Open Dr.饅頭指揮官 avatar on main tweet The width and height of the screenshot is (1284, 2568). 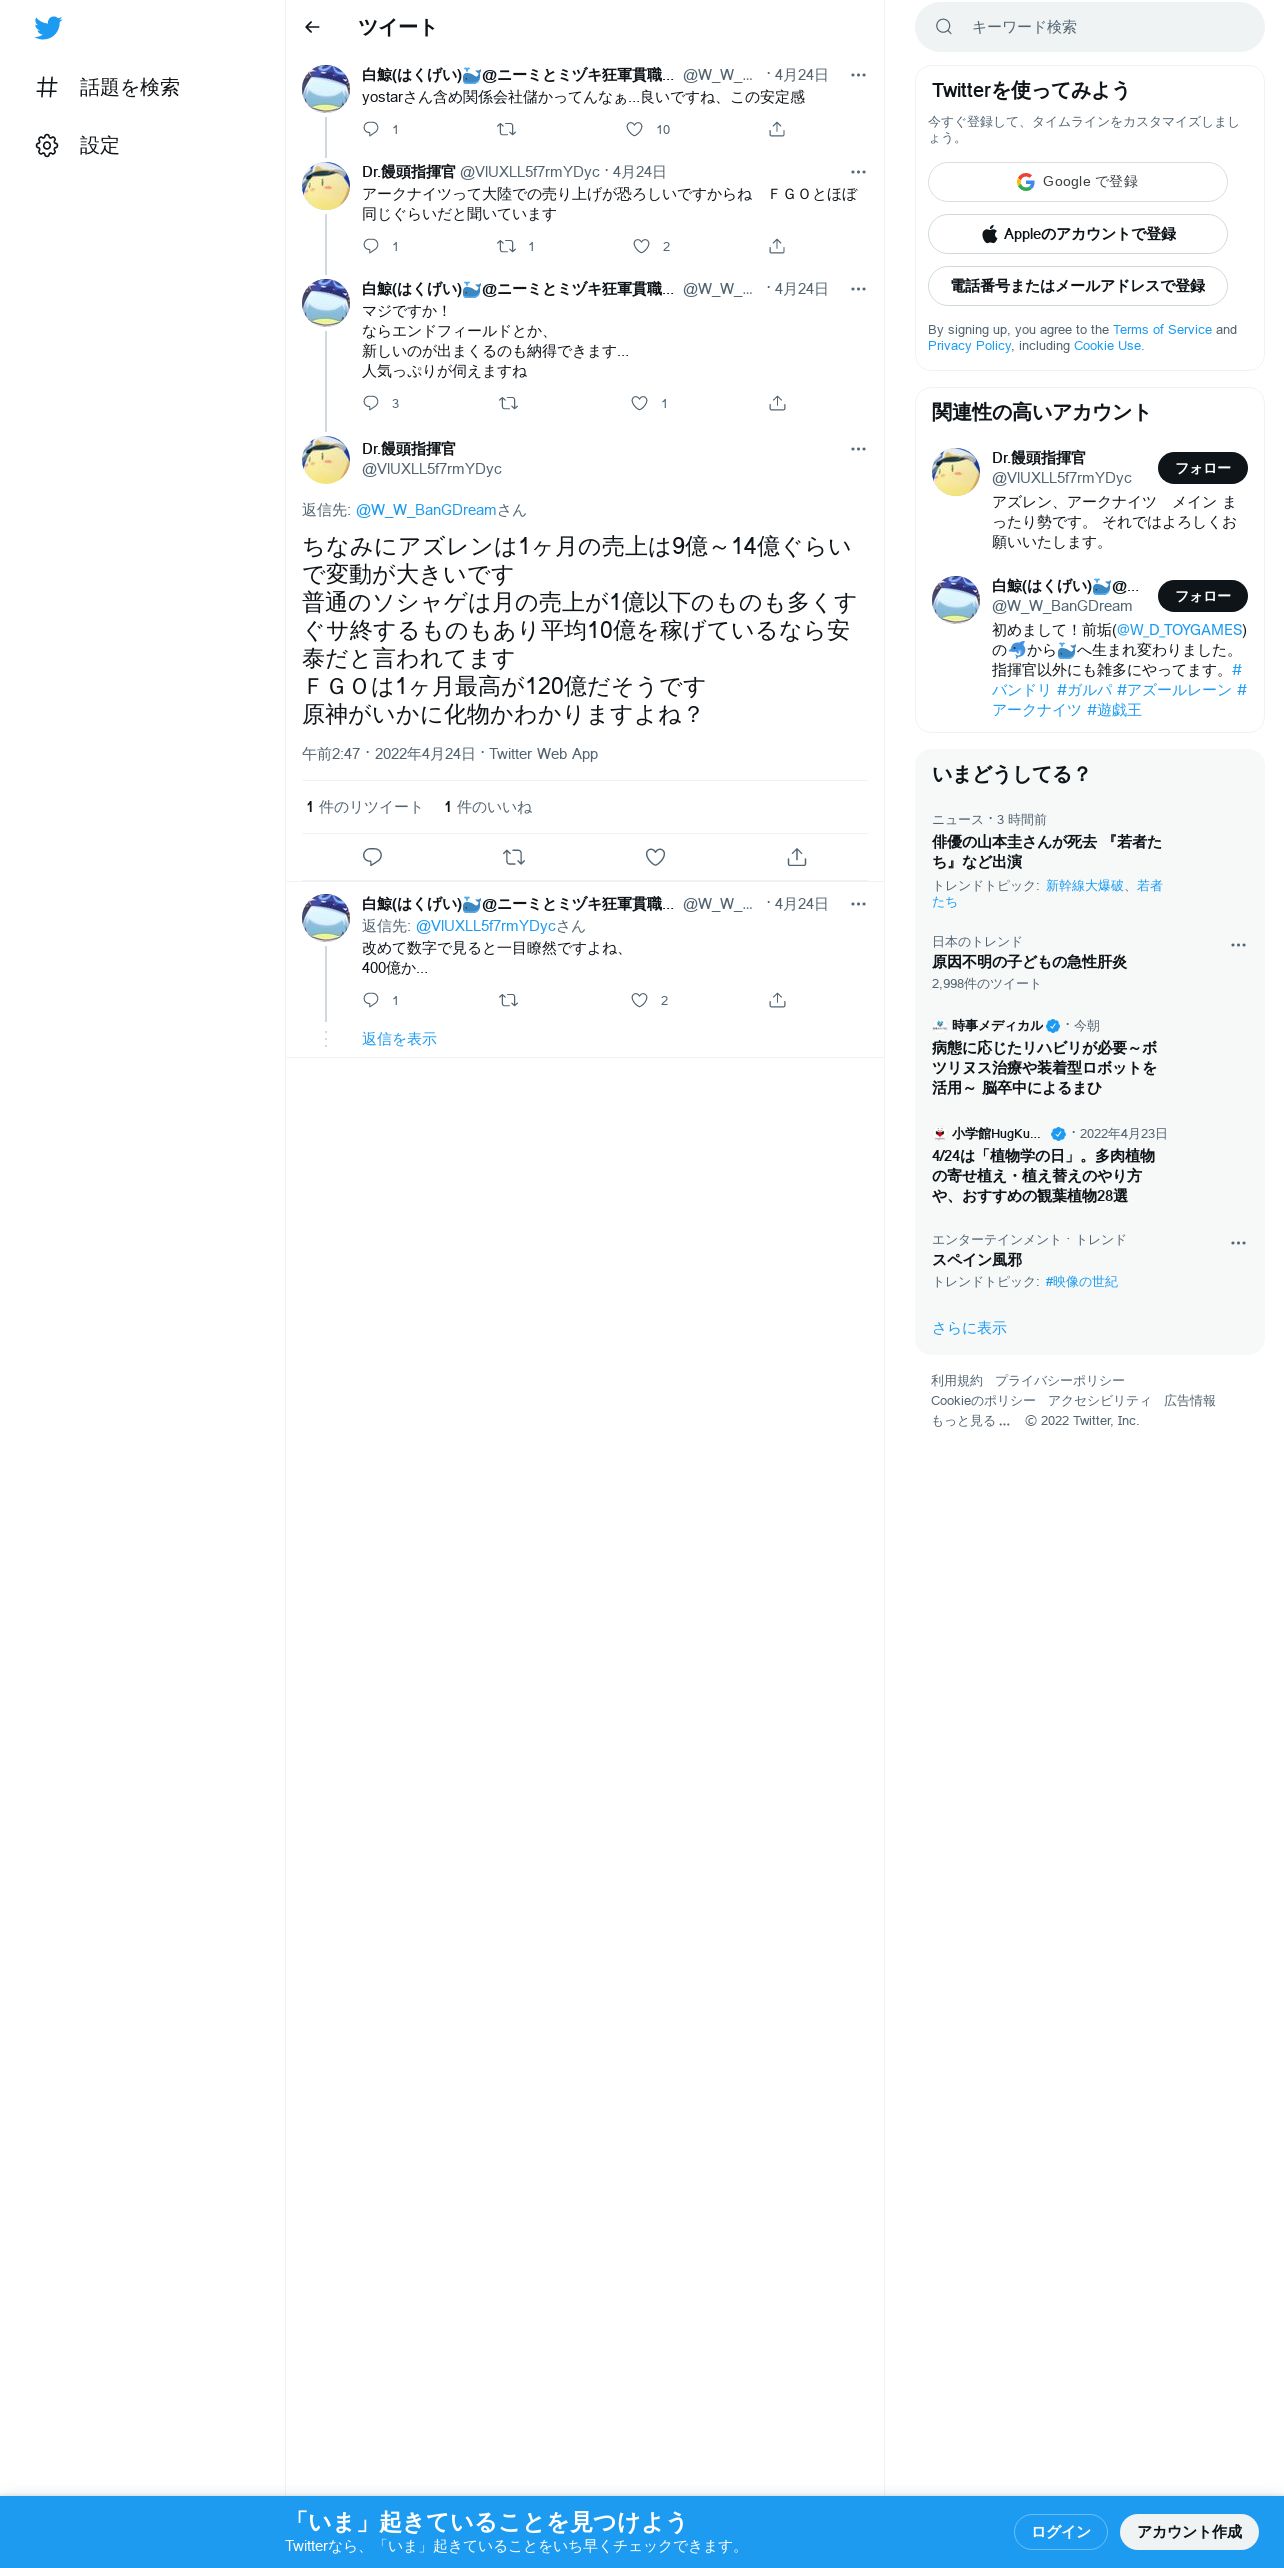326,460
